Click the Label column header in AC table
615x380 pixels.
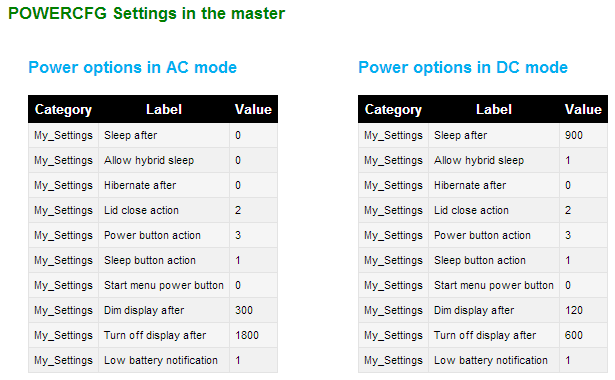164,109
